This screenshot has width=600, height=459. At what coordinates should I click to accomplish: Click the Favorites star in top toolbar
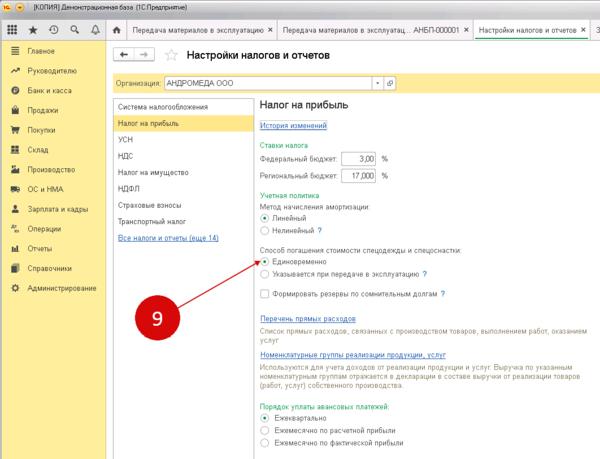coord(32,30)
